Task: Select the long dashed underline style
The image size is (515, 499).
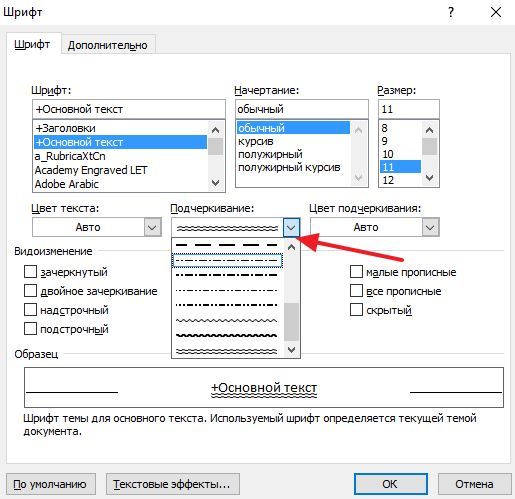Action: tap(227, 245)
